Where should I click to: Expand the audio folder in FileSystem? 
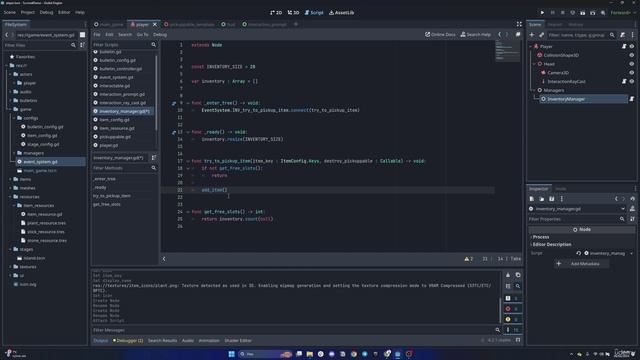11,92
